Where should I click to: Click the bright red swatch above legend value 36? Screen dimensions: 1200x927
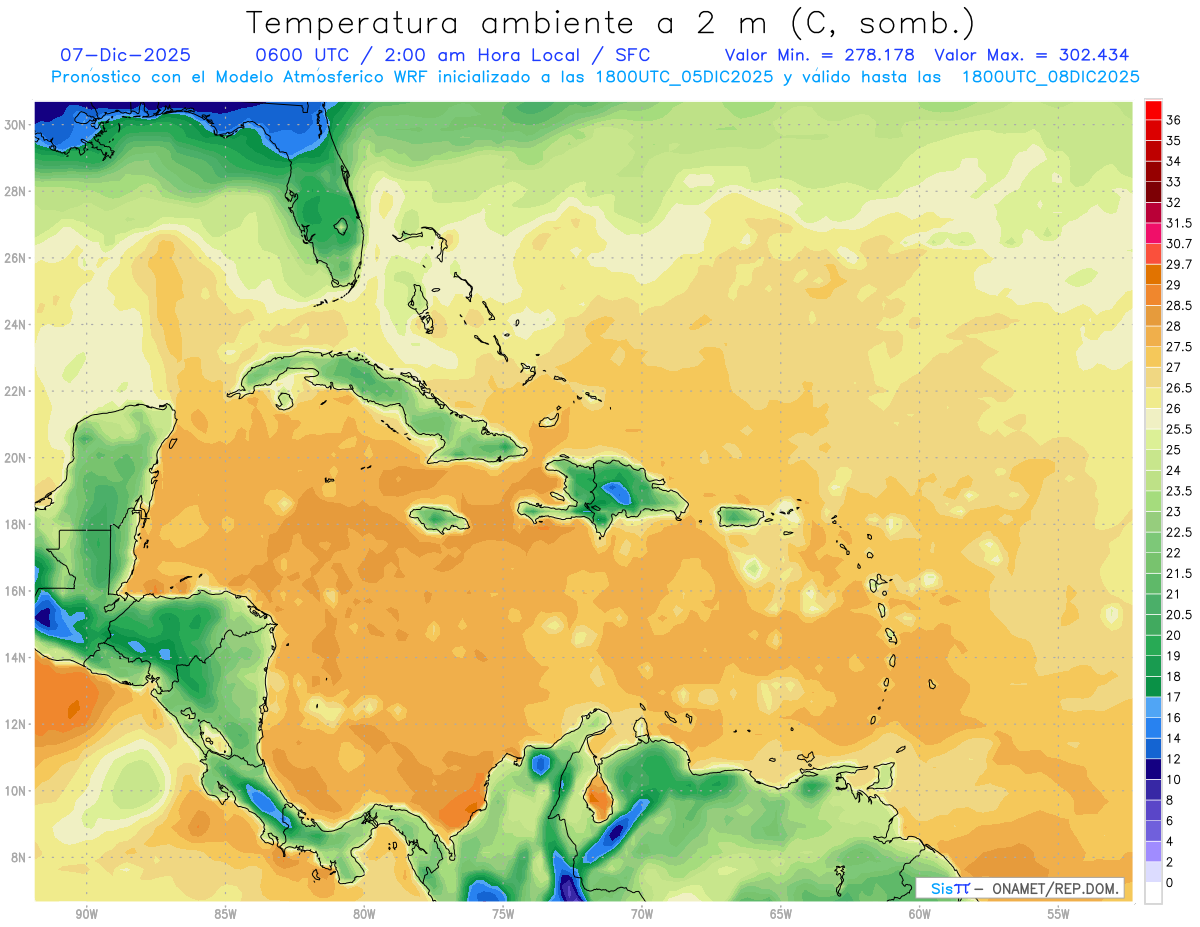[1153, 110]
